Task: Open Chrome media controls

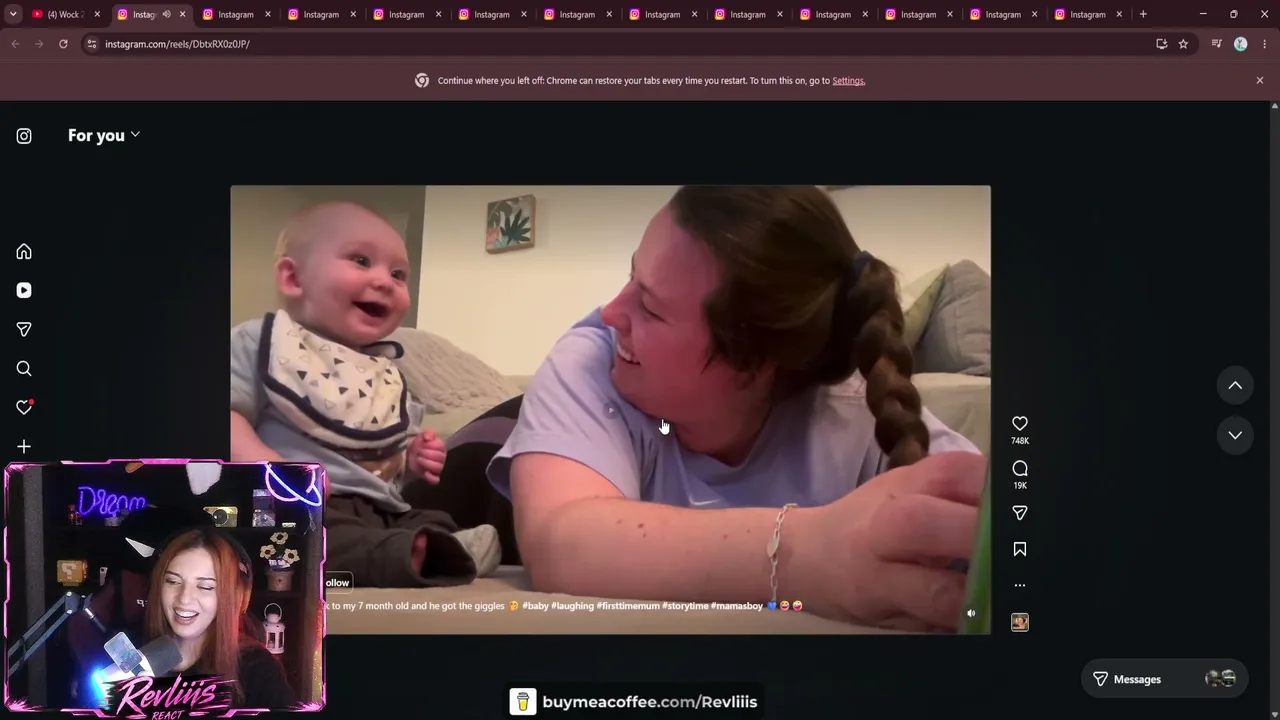Action: click(1216, 44)
